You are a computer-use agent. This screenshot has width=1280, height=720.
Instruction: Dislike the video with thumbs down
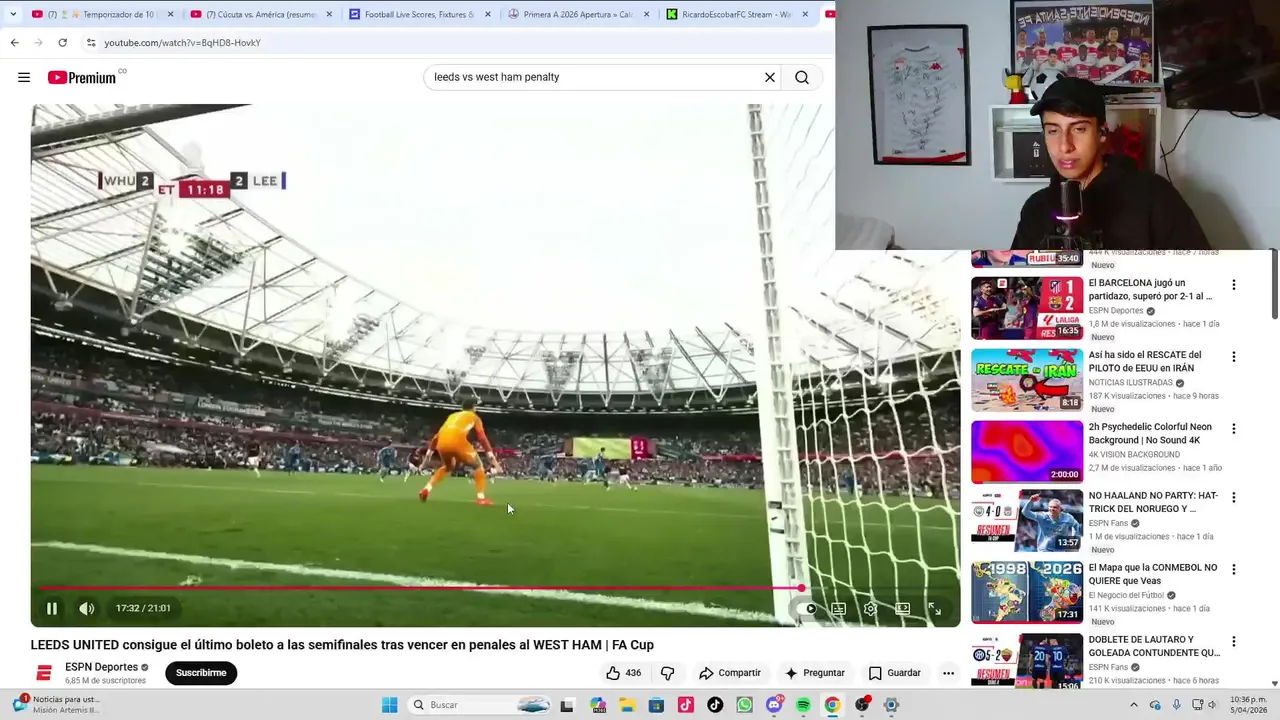pyautogui.click(x=668, y=673)
